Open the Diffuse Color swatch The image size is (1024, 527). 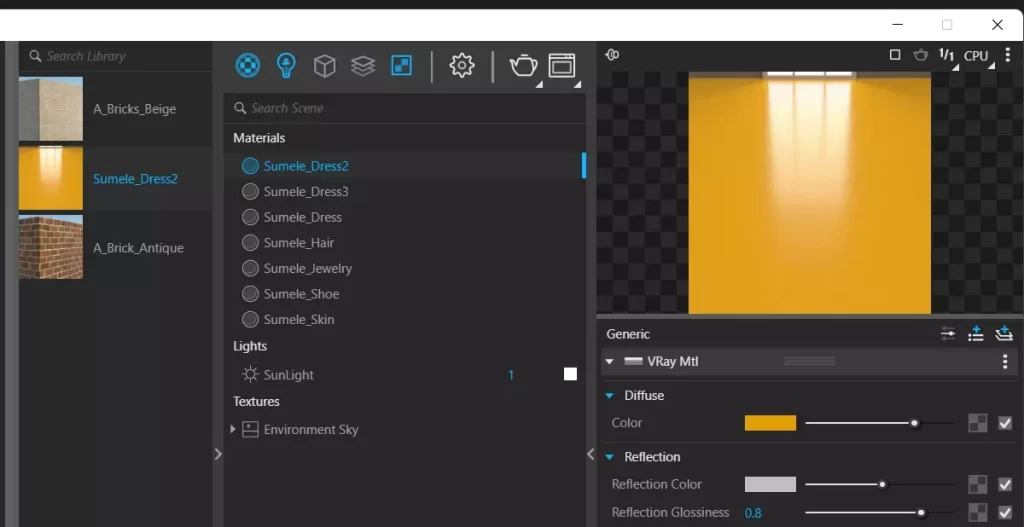(770, 423)
